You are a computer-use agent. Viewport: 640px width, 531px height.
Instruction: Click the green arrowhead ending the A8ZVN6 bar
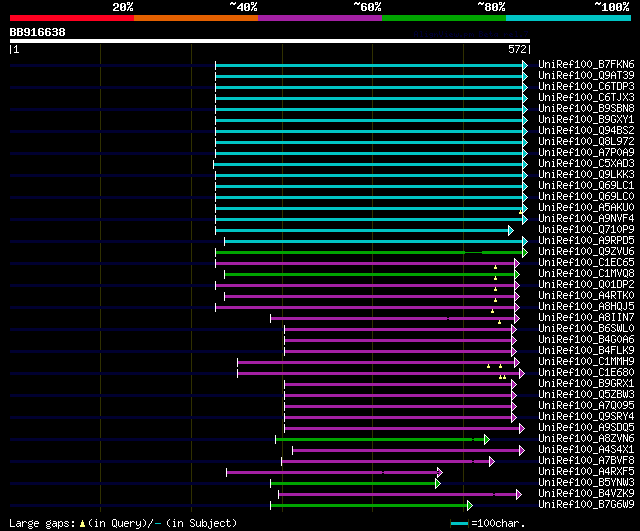point(487,440)
